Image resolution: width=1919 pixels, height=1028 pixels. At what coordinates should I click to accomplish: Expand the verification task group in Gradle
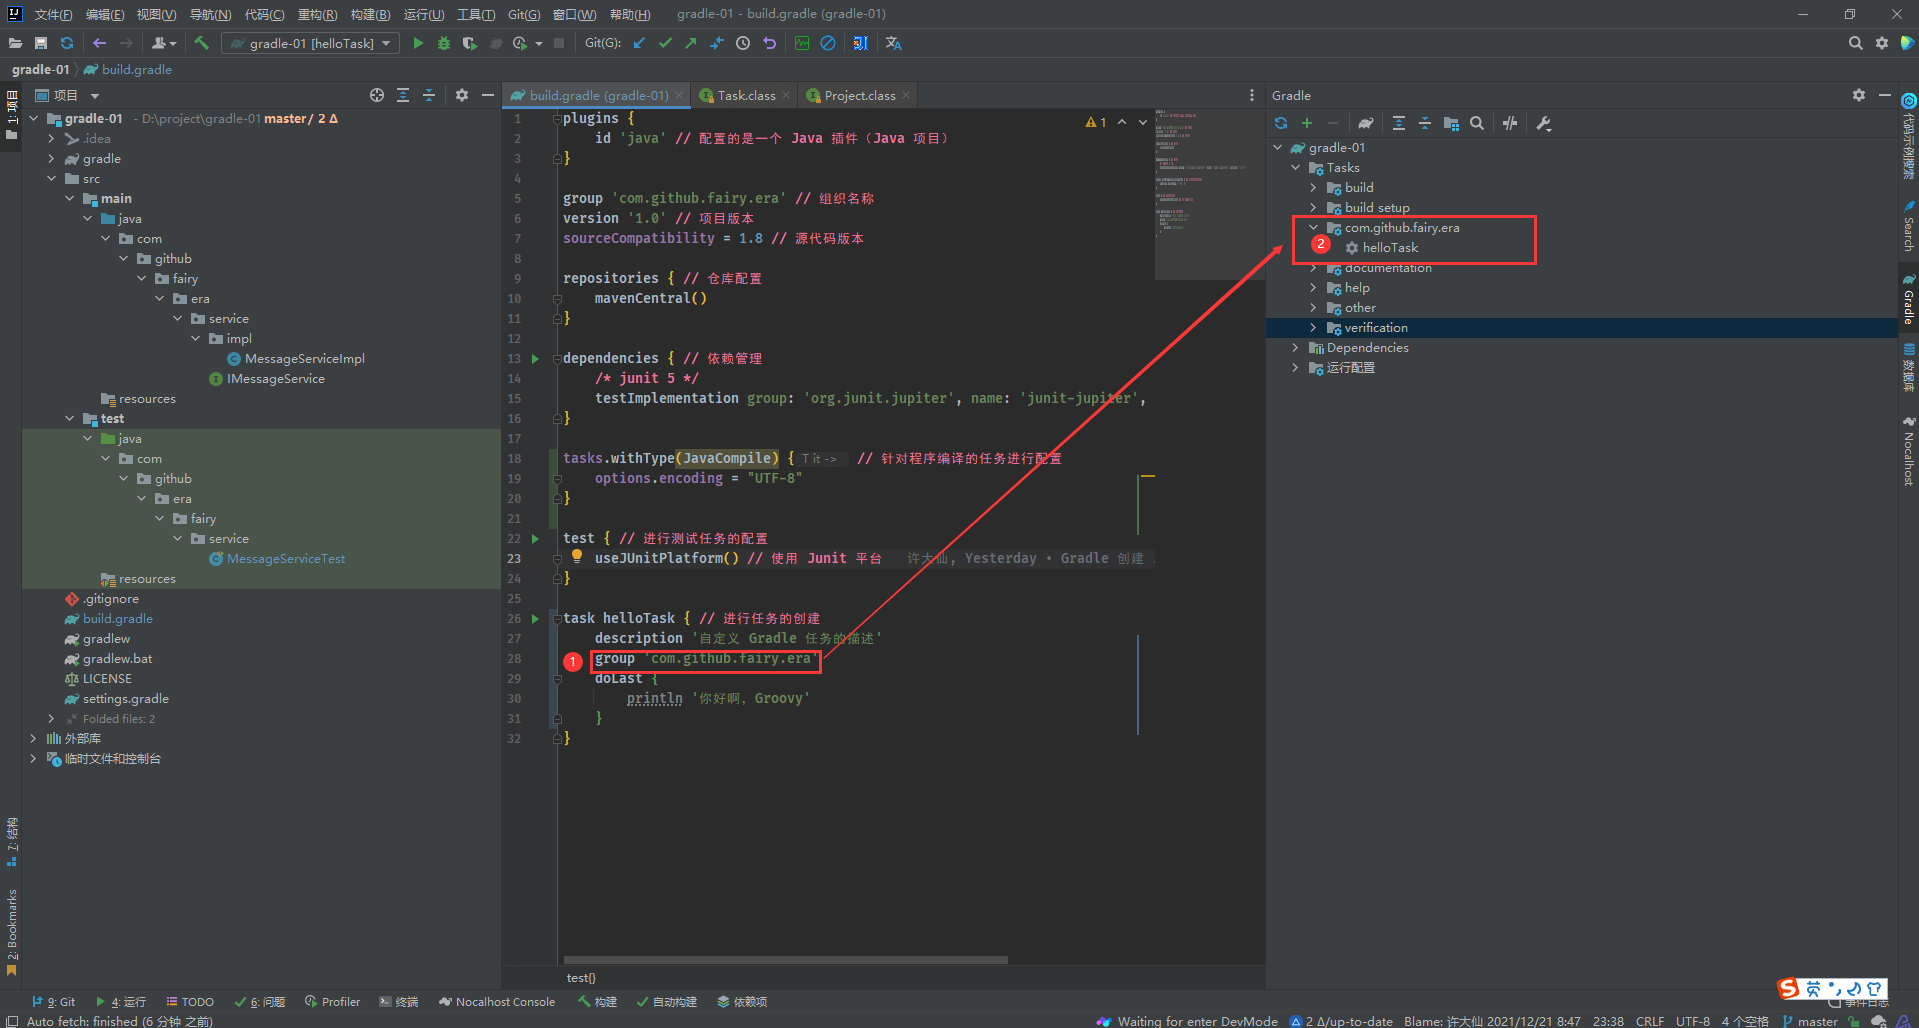pos(1314,328)
